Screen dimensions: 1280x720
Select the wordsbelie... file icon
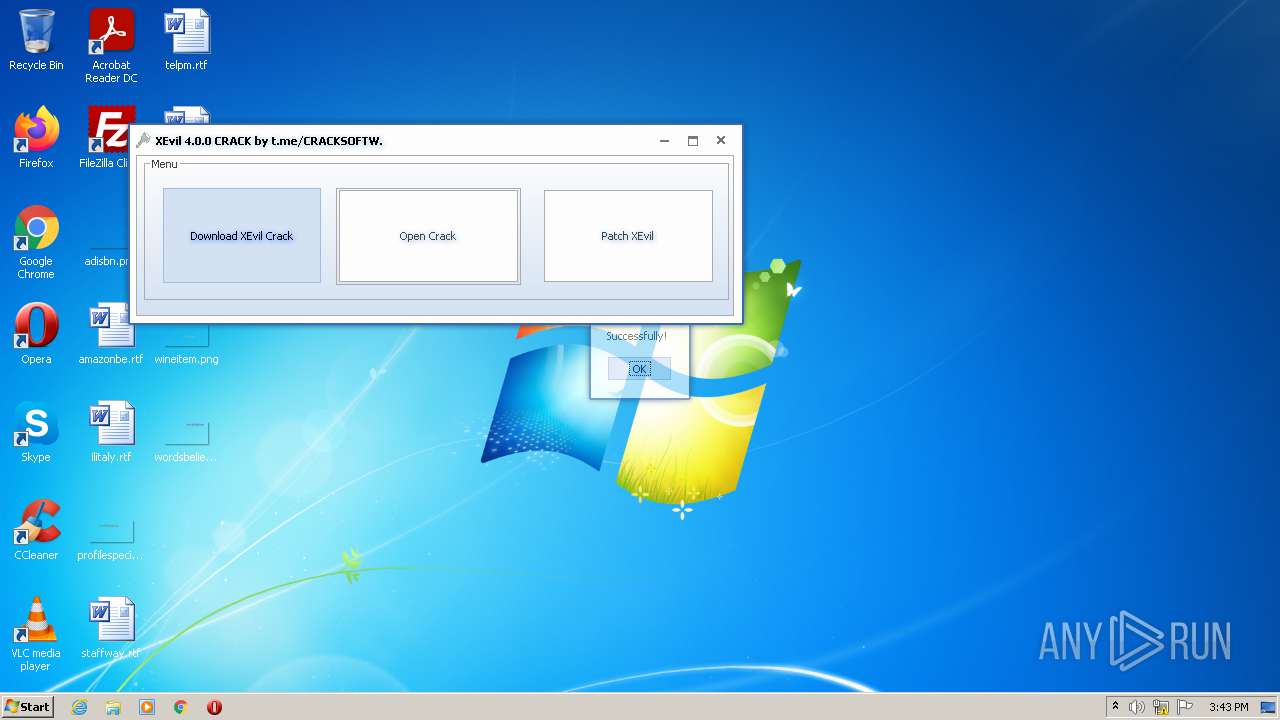(186, 438)
